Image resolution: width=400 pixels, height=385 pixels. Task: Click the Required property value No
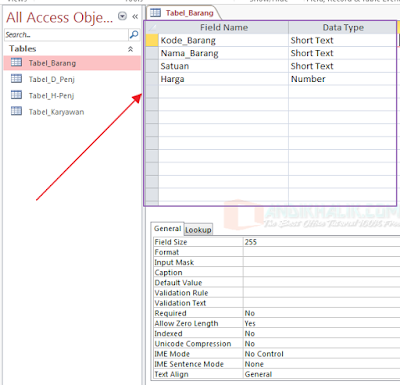(x=321, y=313)
